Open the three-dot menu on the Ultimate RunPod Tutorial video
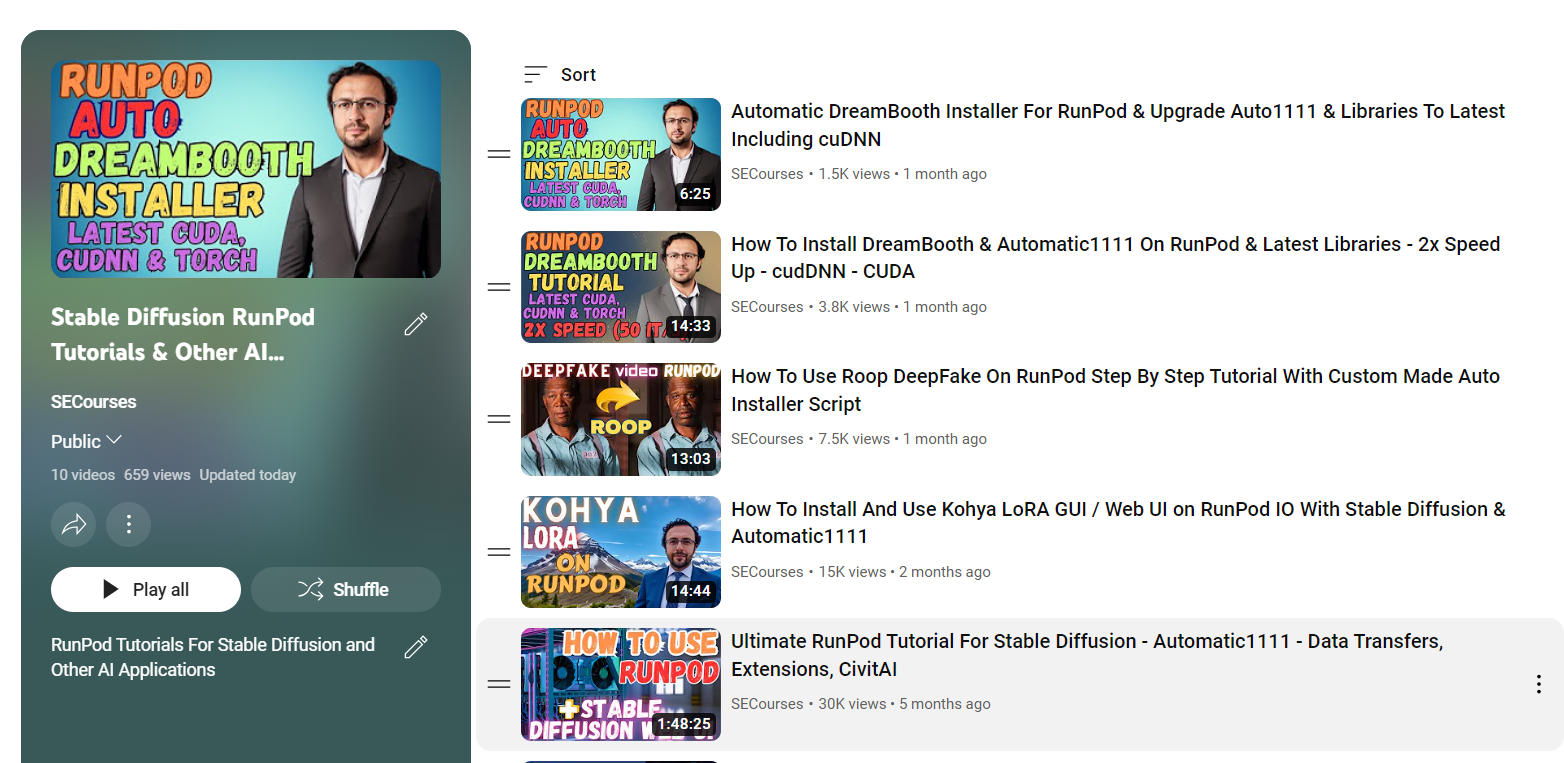The width and height of the screenshot is (1564, 763). pos(1538,683)
